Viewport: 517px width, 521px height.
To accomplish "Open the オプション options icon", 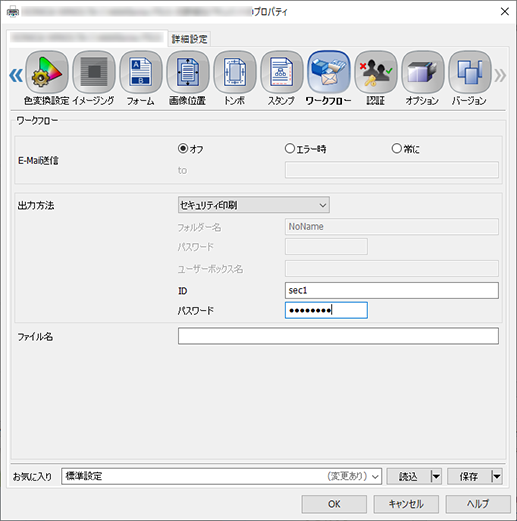I will click(x=423, y=72).
